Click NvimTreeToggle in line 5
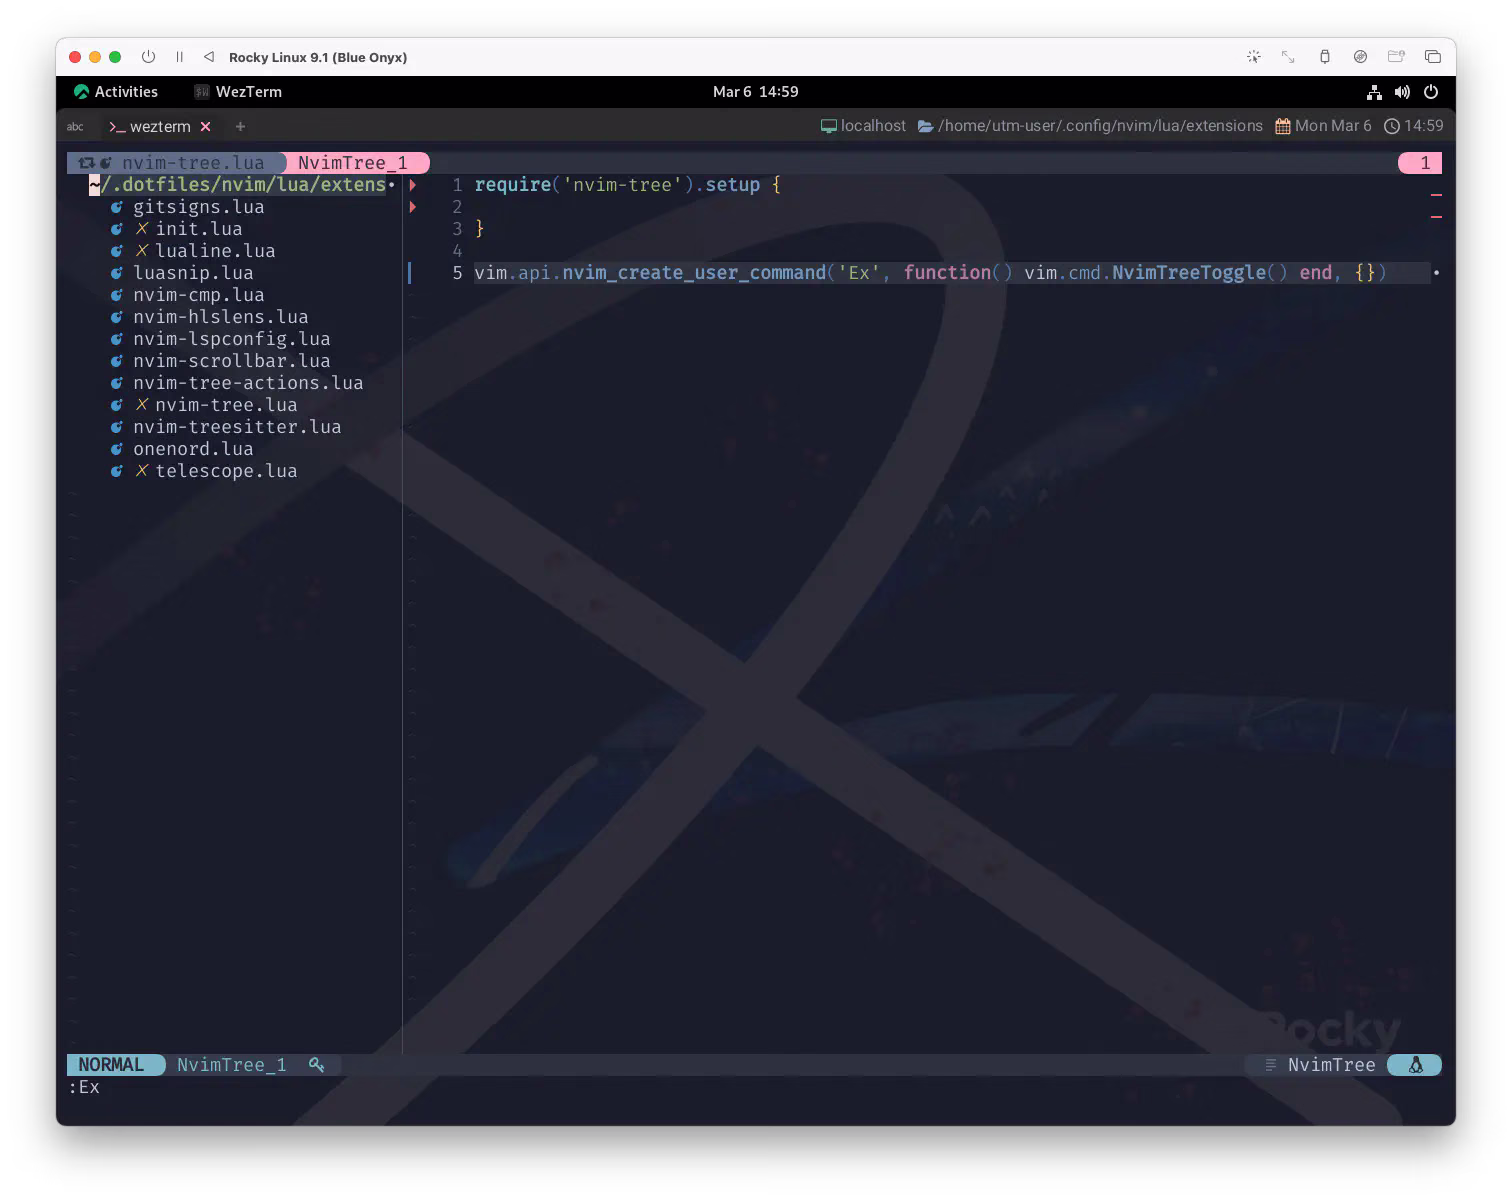 coord(1189,273)
